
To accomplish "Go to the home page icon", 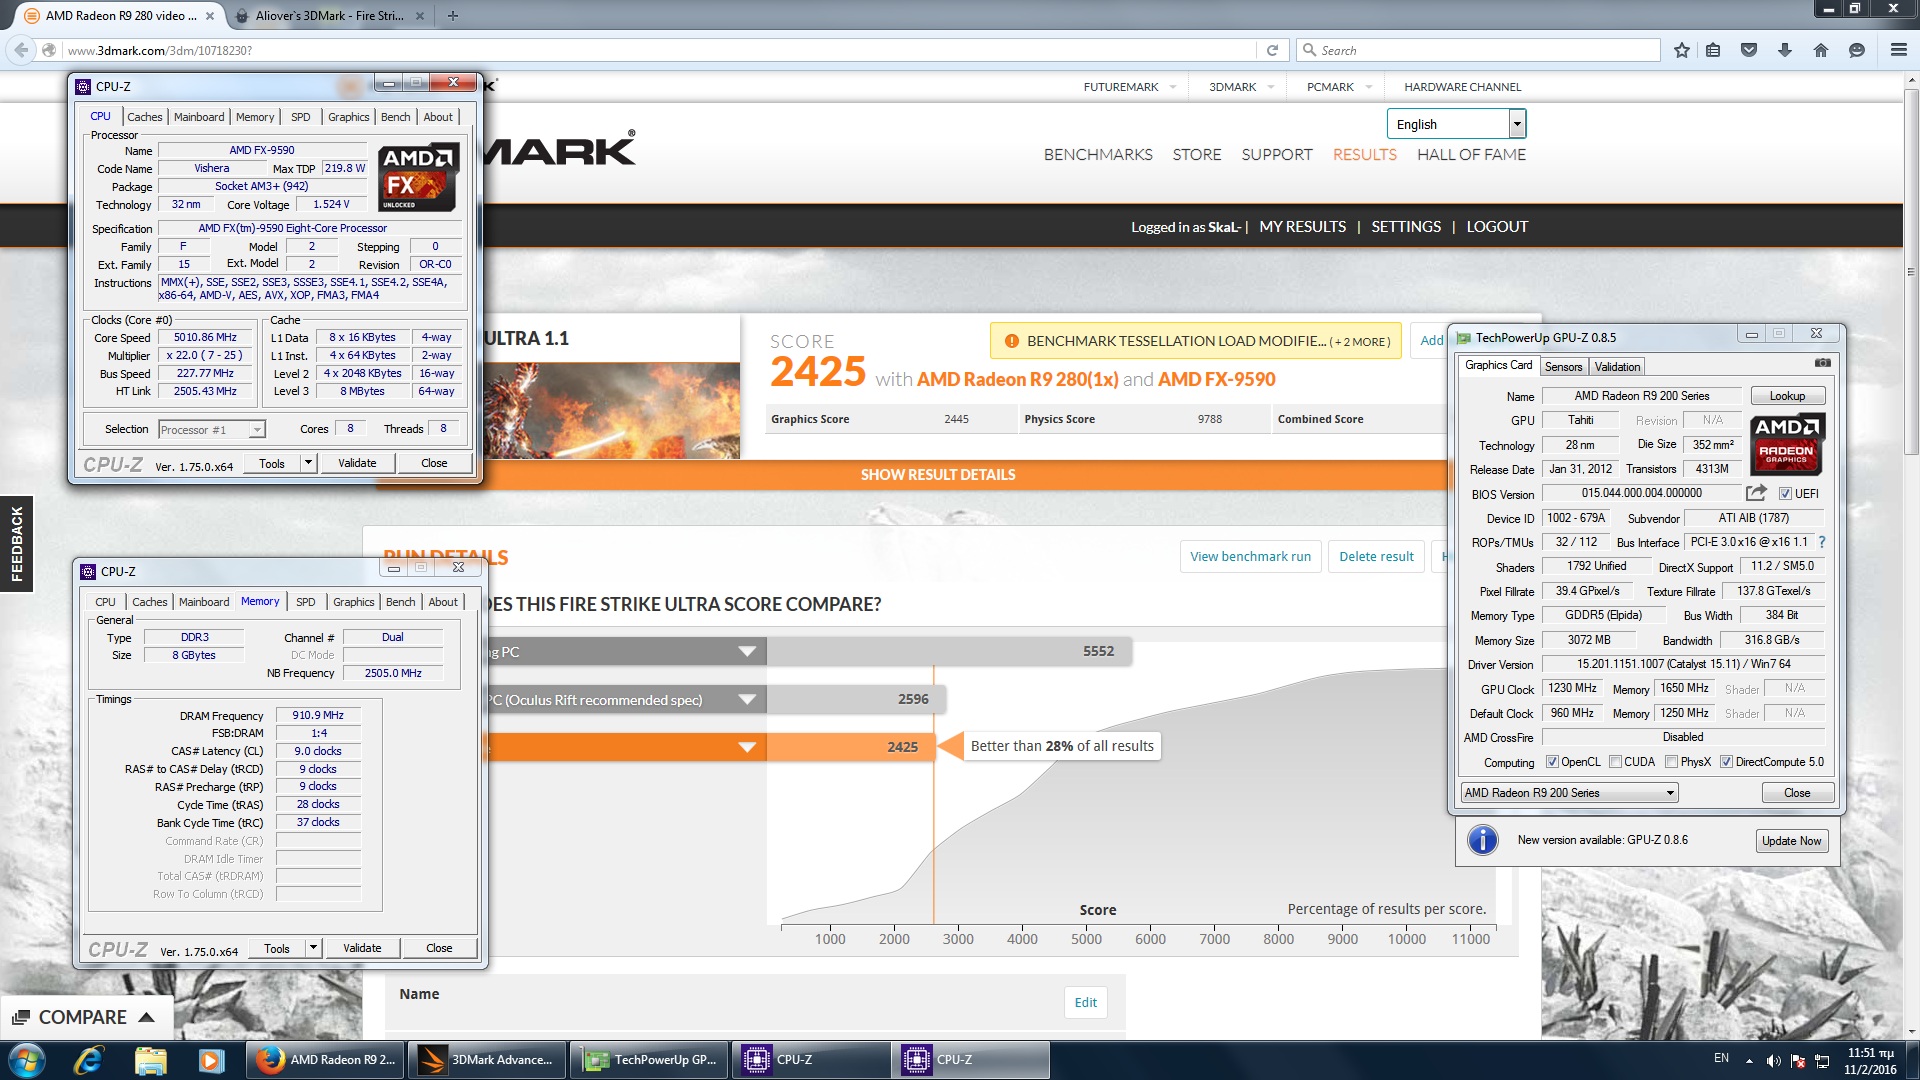I will tap(1820, 50).
